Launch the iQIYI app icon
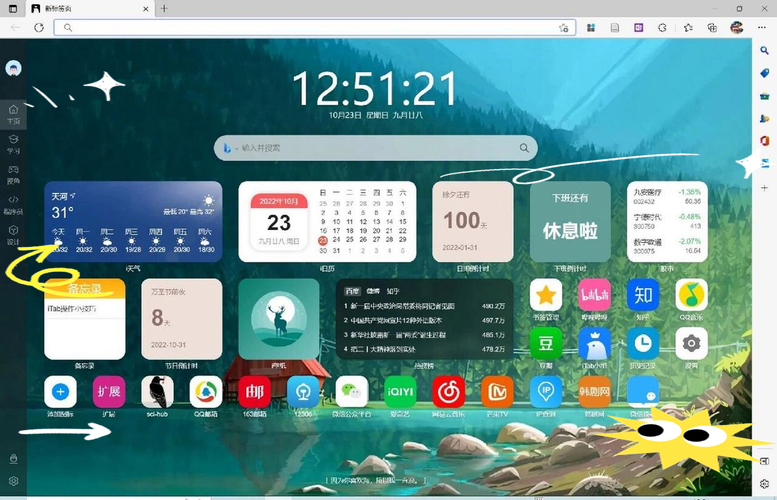 pos(400,391)
